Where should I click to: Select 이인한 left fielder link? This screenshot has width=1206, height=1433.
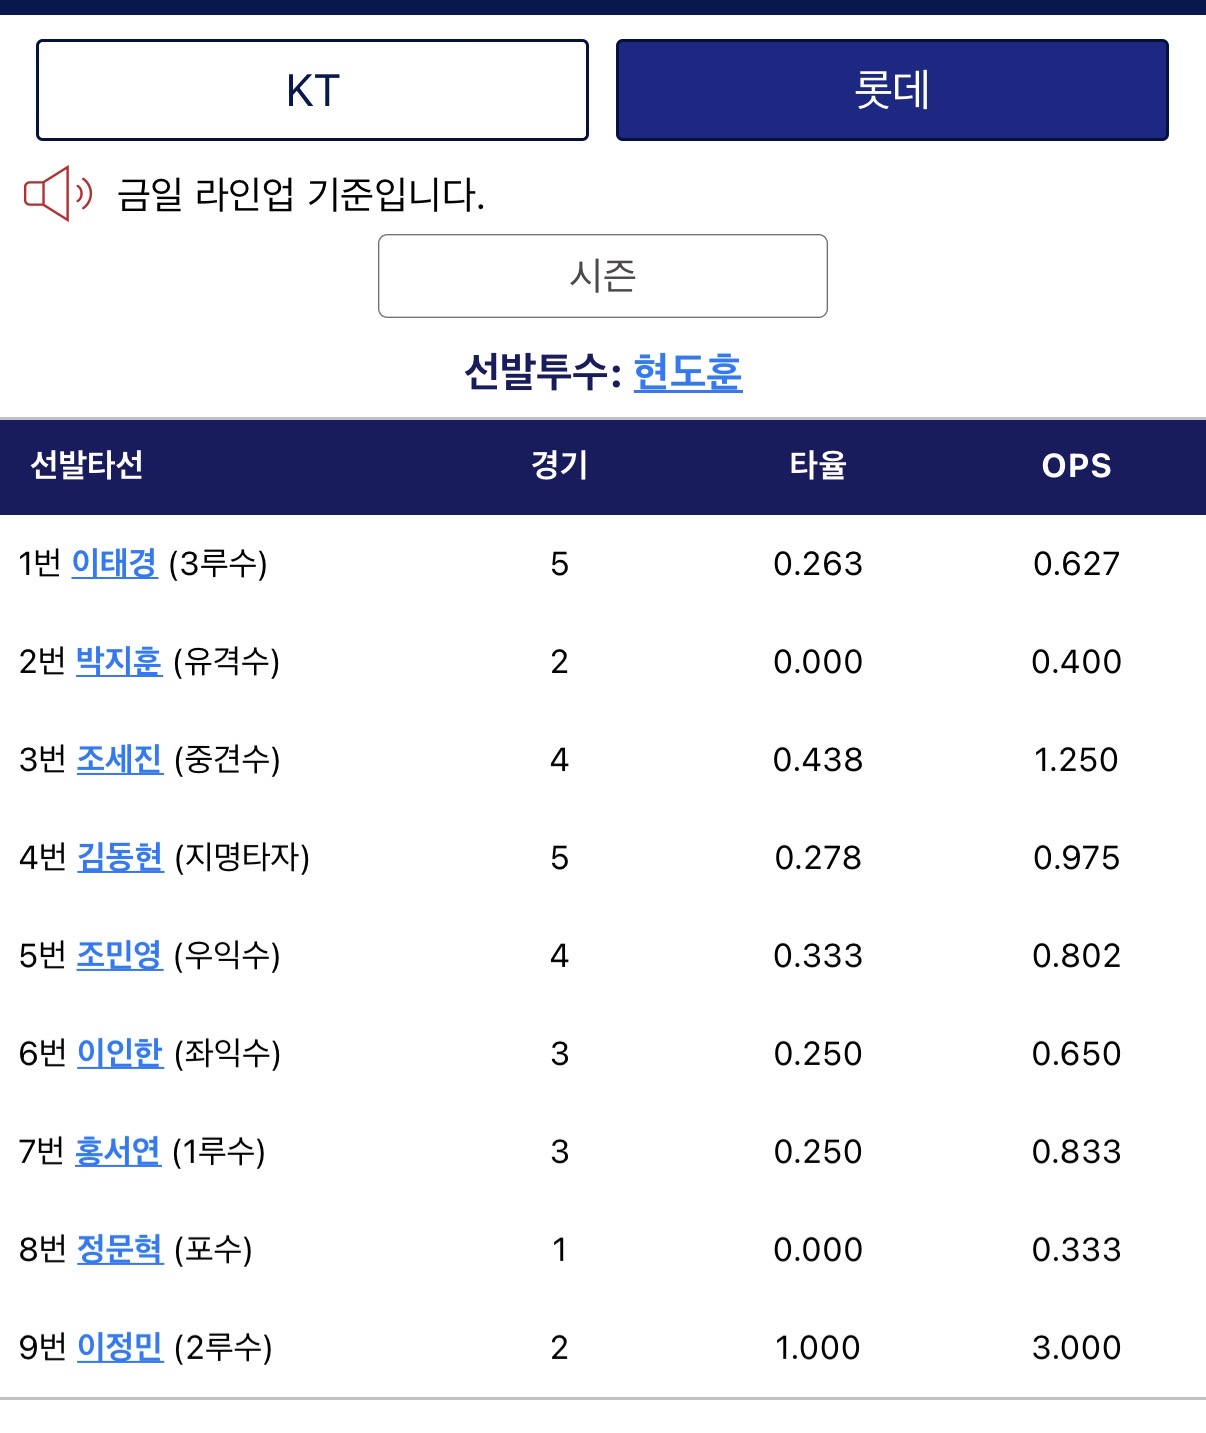click(x=119, y=1053)
